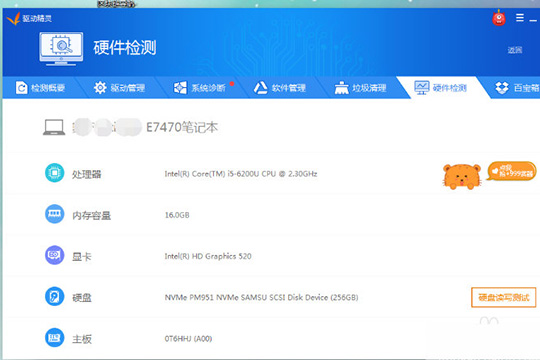Click the 驱动精灵 logo icon
This screenshot has height=360, width=540.
(x=13, y=18)
